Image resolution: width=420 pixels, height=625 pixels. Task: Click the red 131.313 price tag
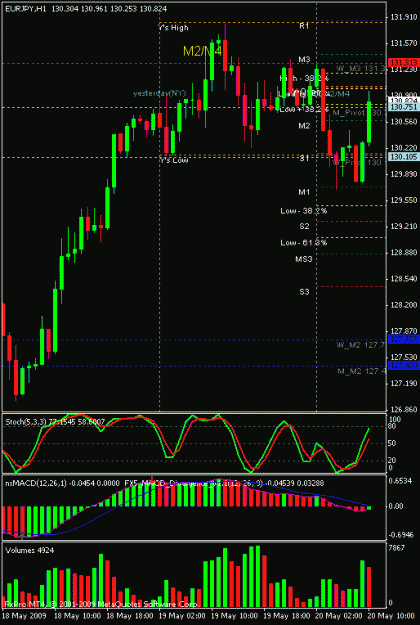(404, 63)
